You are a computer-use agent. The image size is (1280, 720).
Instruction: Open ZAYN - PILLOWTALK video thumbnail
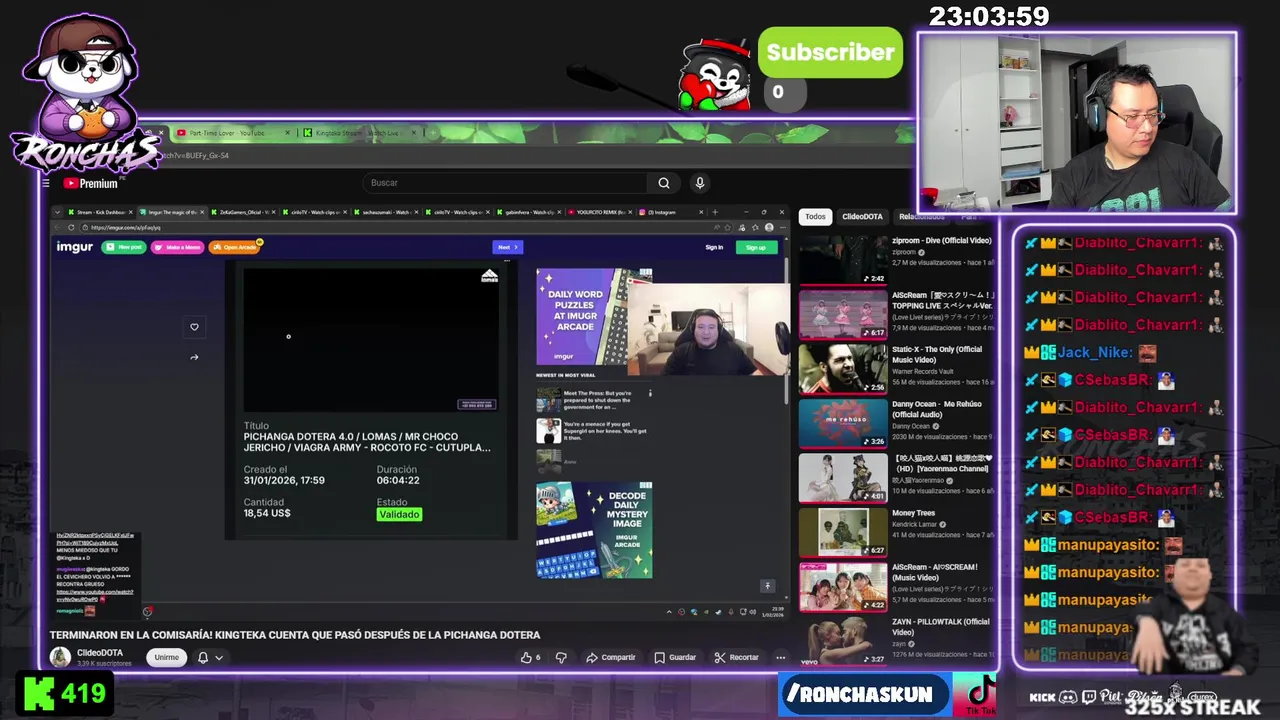point(843,642)
